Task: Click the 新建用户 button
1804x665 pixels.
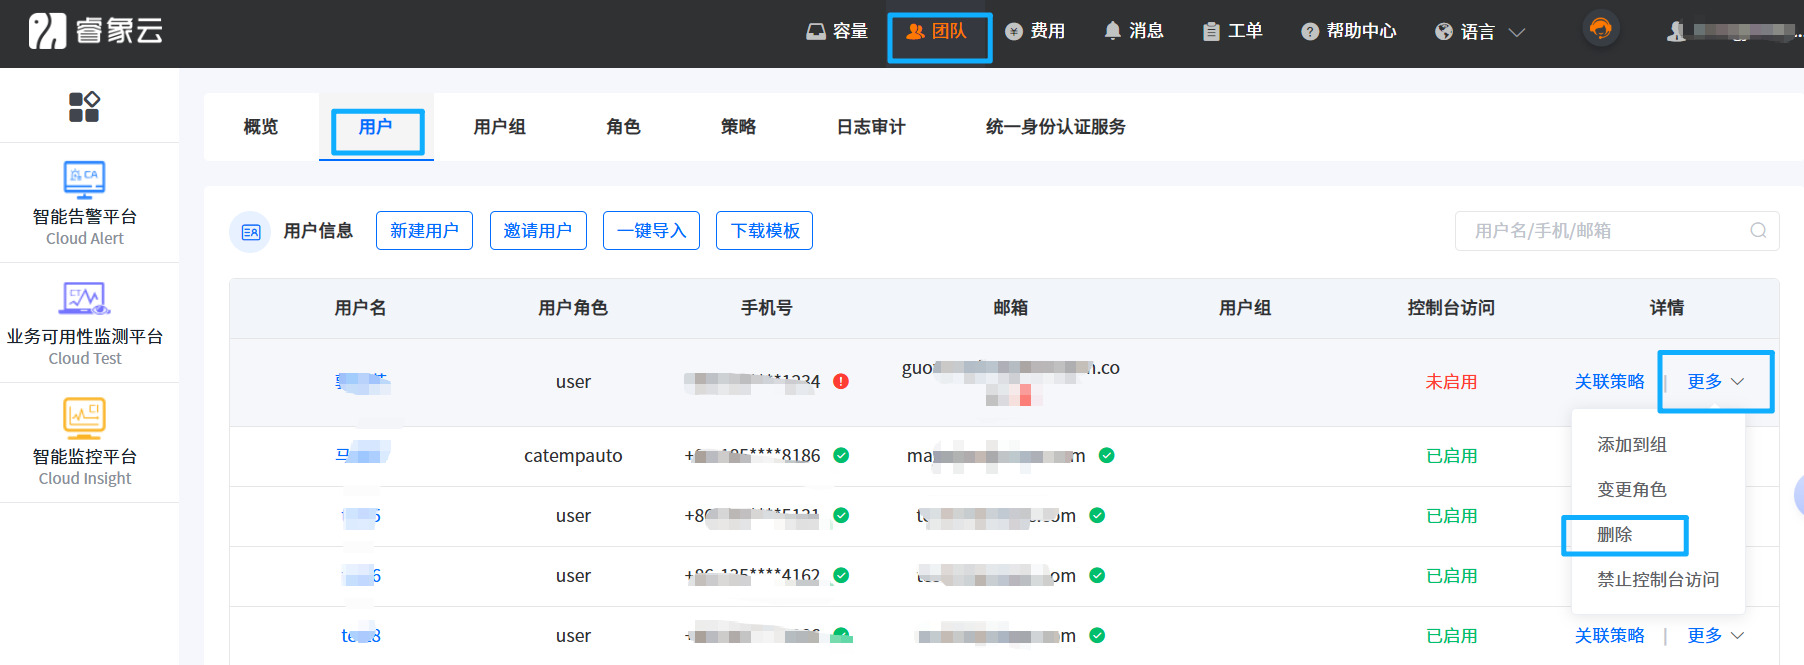Action: point(424,231)
